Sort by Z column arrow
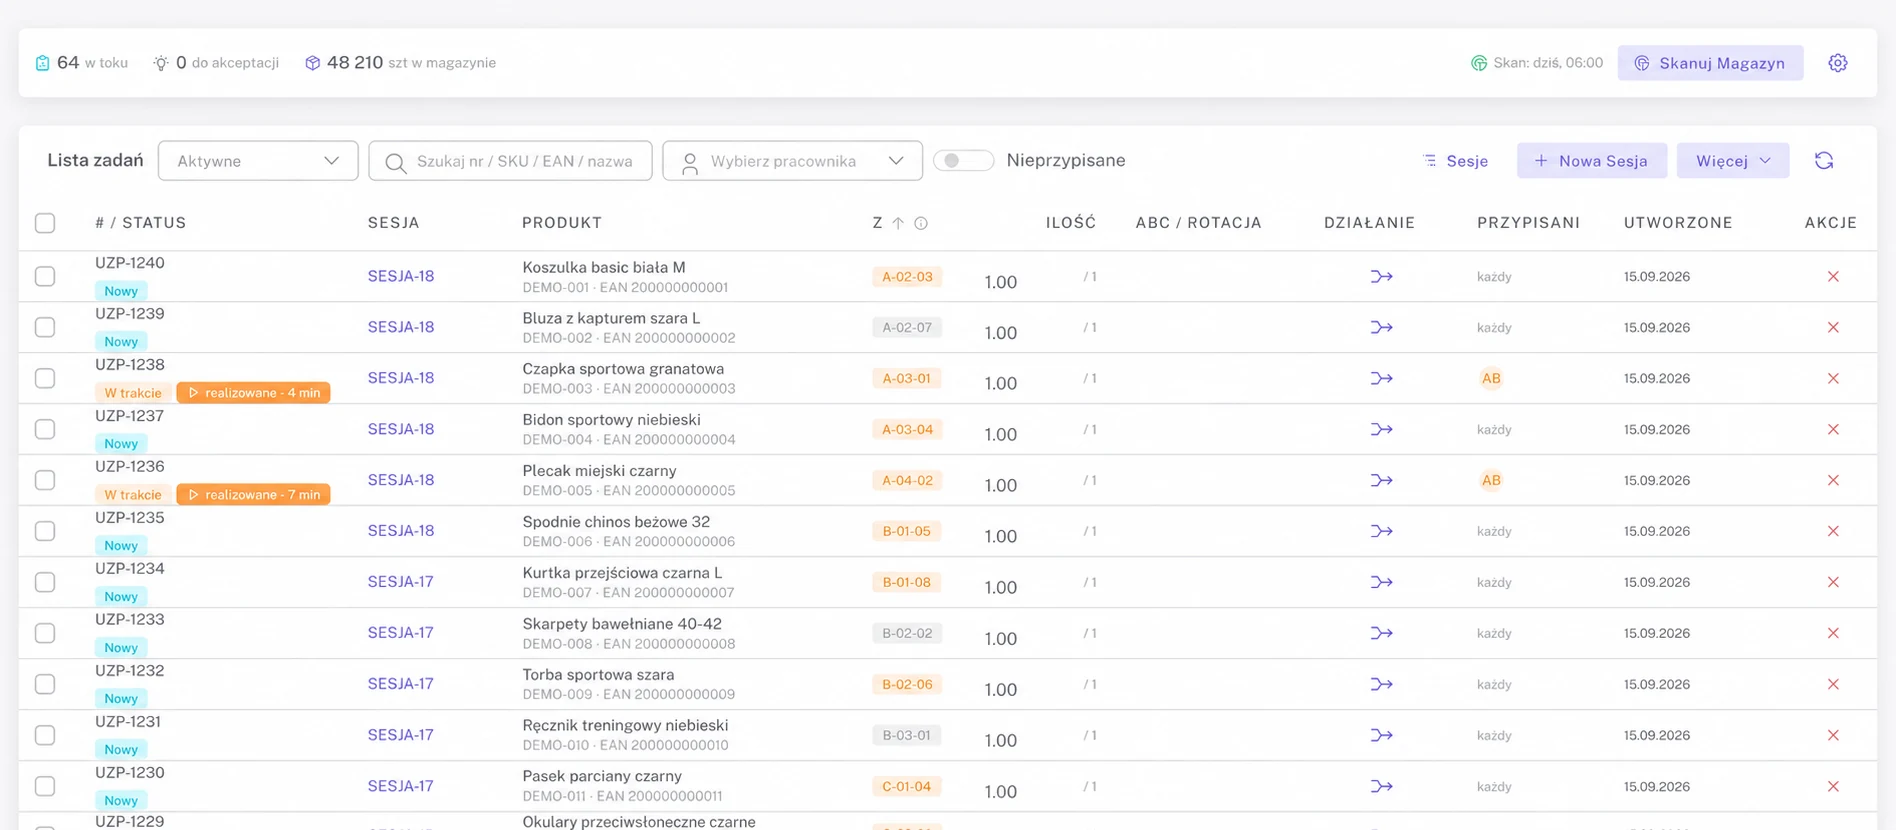Screen dimensions: 1896x830 coord(898,223)
